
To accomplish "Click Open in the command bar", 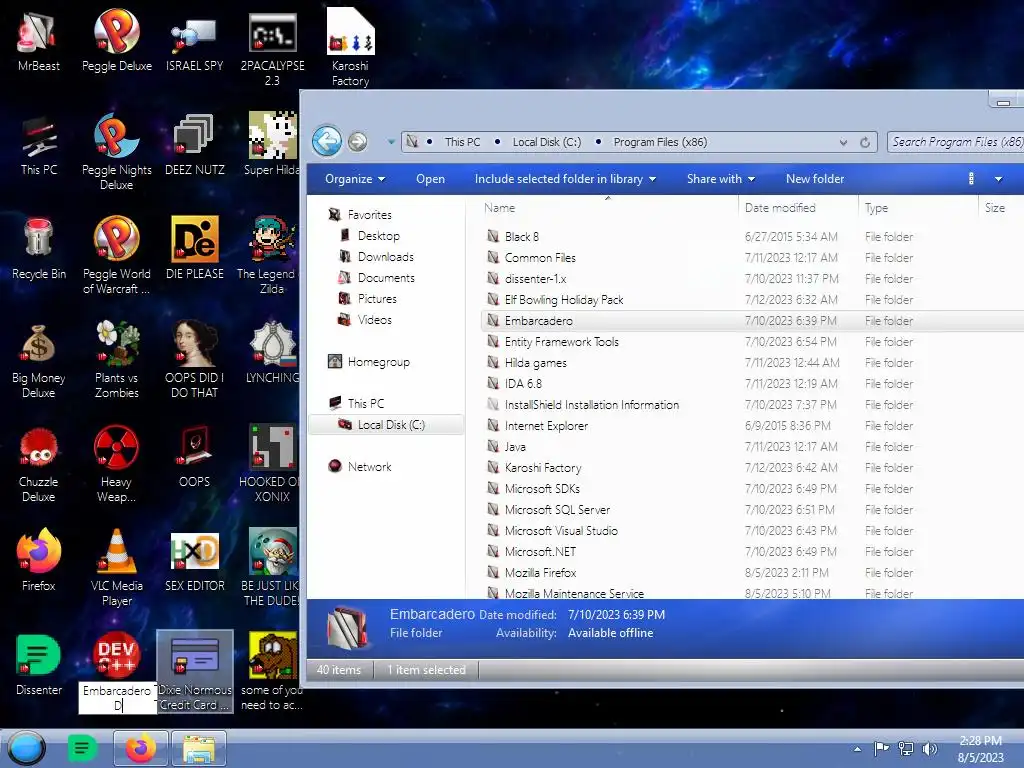I will coord(430,179).
